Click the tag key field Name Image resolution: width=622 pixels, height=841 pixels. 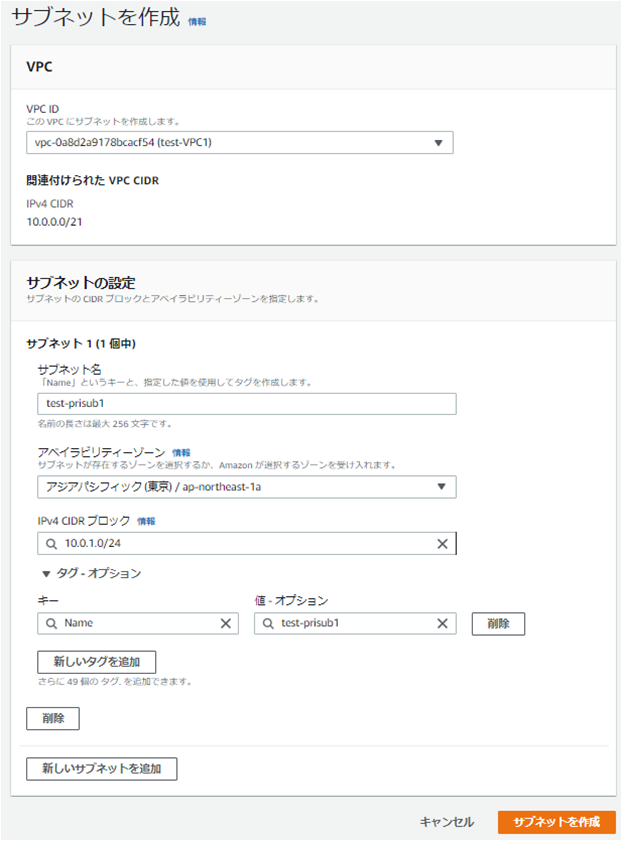(x=138, y=623)
